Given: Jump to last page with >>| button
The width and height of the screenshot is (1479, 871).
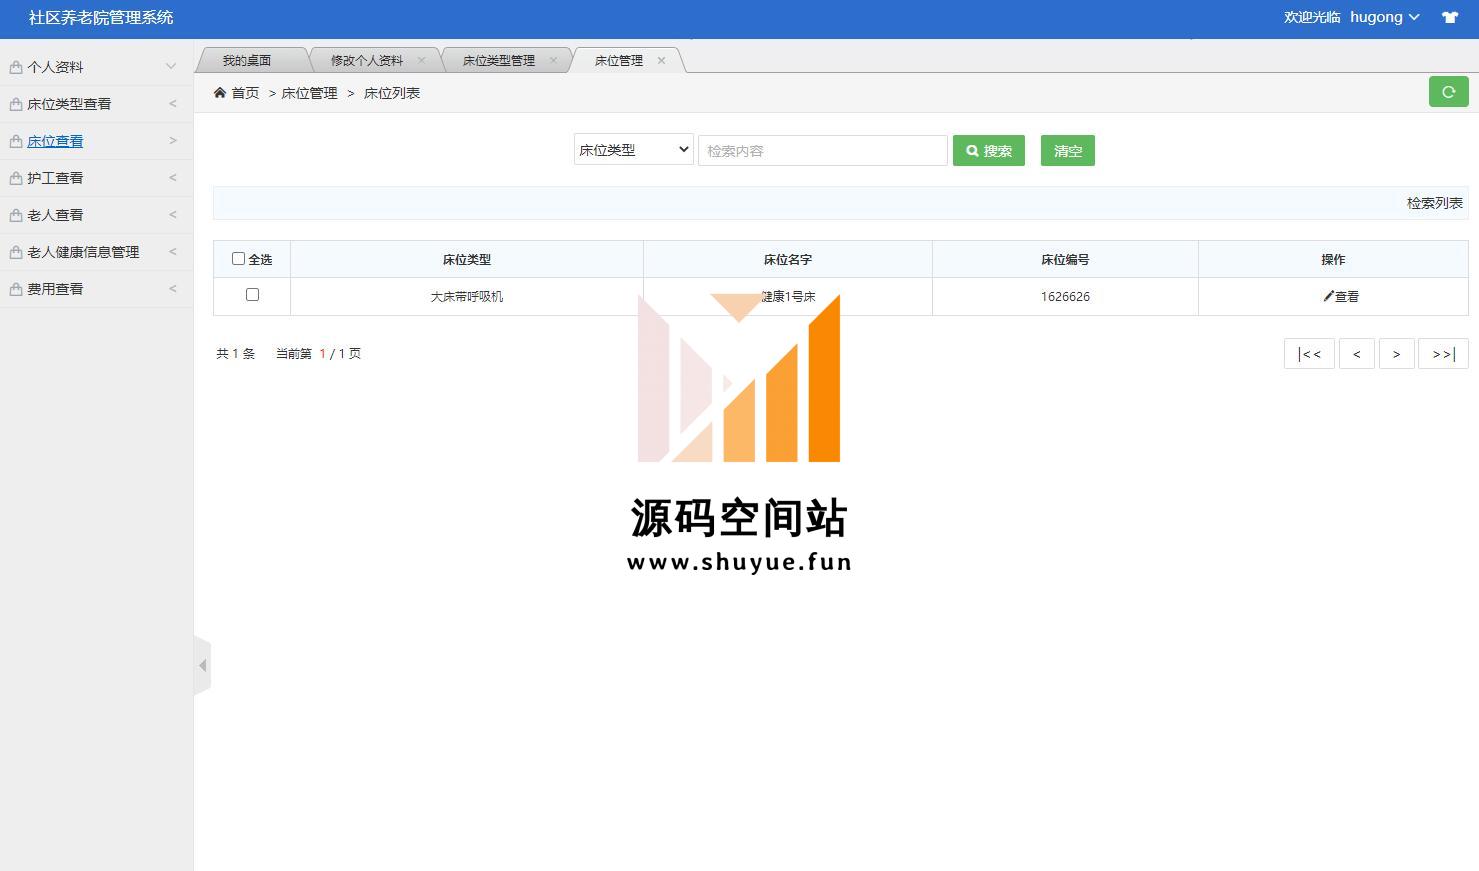Looking at the screenshot, I should coord(1443,354).
